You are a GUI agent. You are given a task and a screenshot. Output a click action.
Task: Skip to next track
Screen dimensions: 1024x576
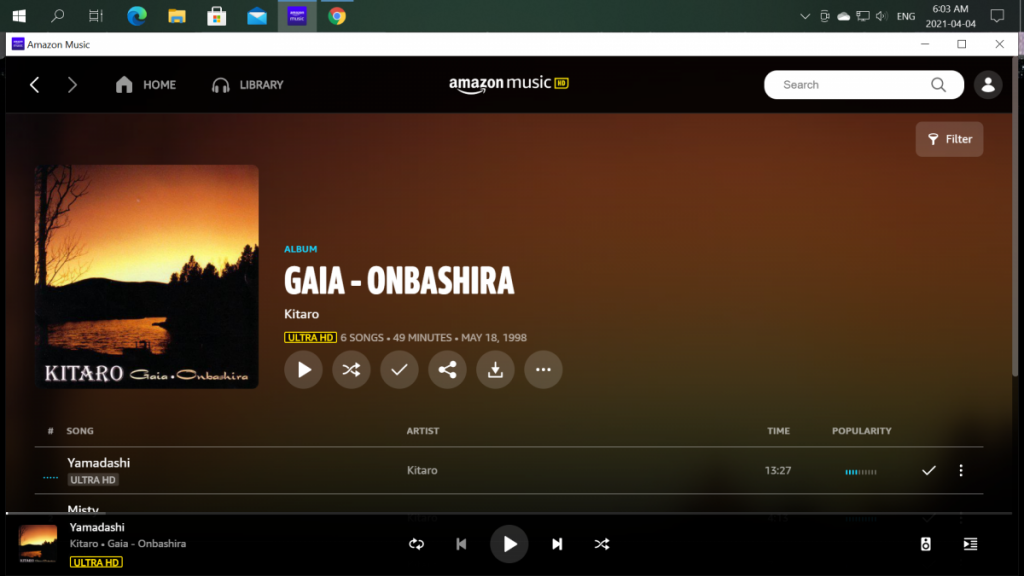[557, 544]
